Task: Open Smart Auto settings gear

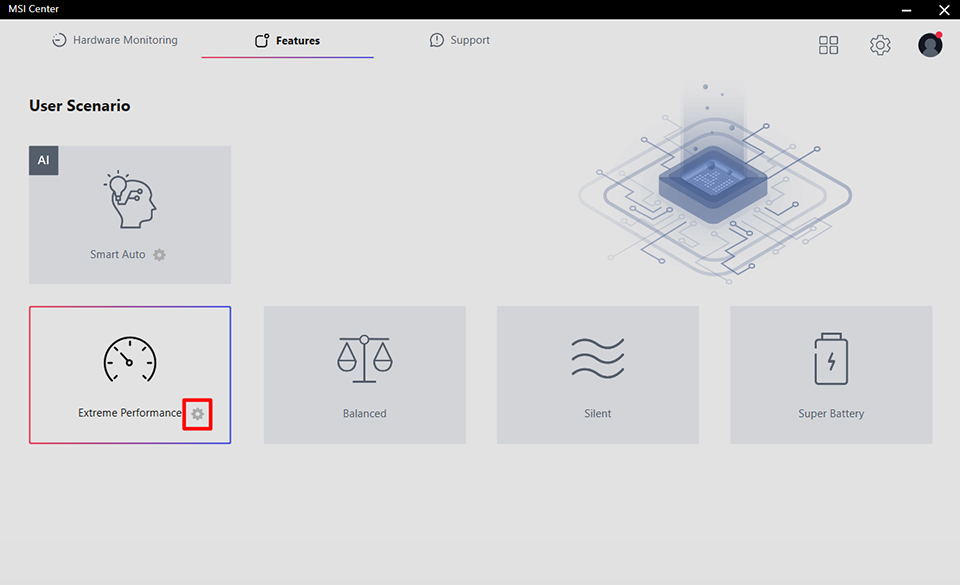Action: (159, 255)
